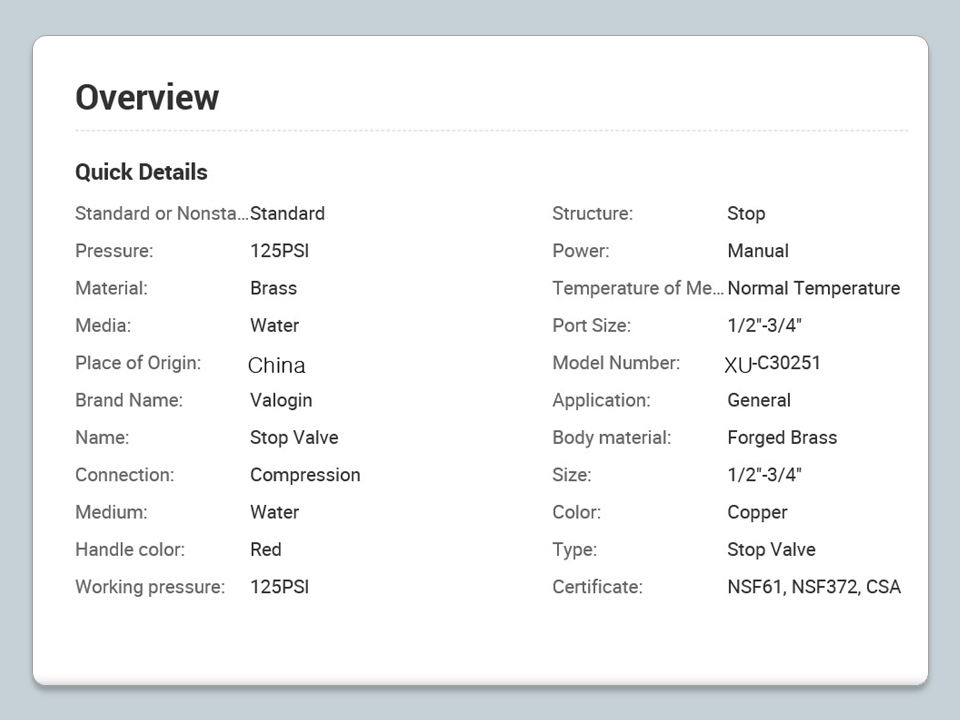This screenshot has height=720, width=960.
Task: Click the Manual power value
Action: tap(758, 251)
